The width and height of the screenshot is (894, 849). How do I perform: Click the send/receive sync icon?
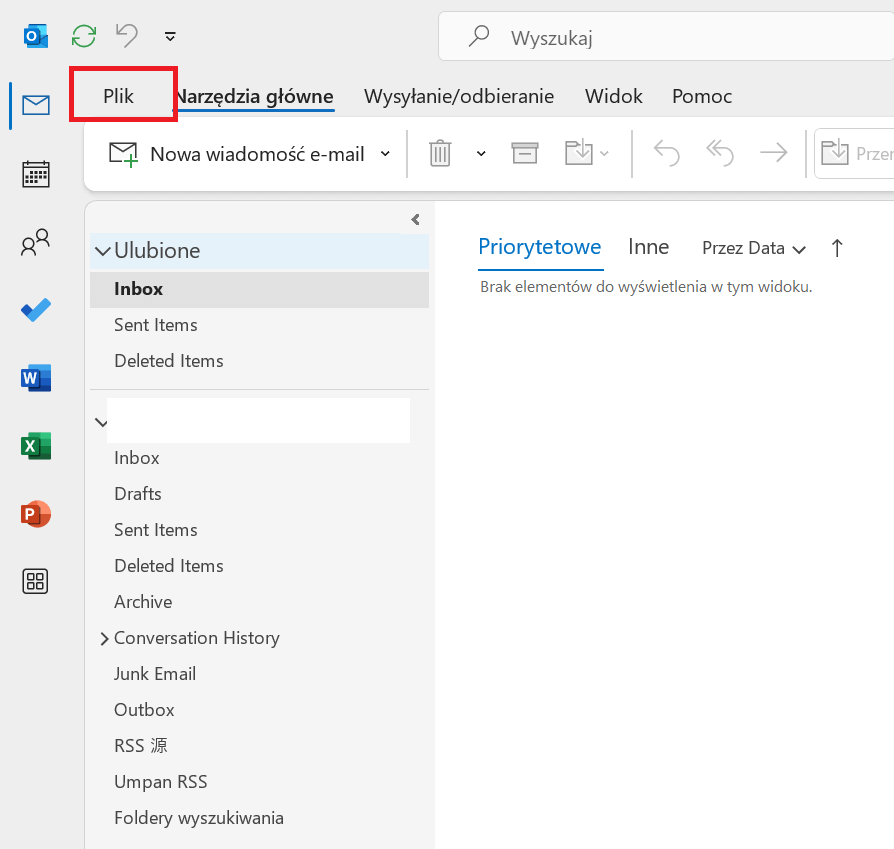[84, 37]
